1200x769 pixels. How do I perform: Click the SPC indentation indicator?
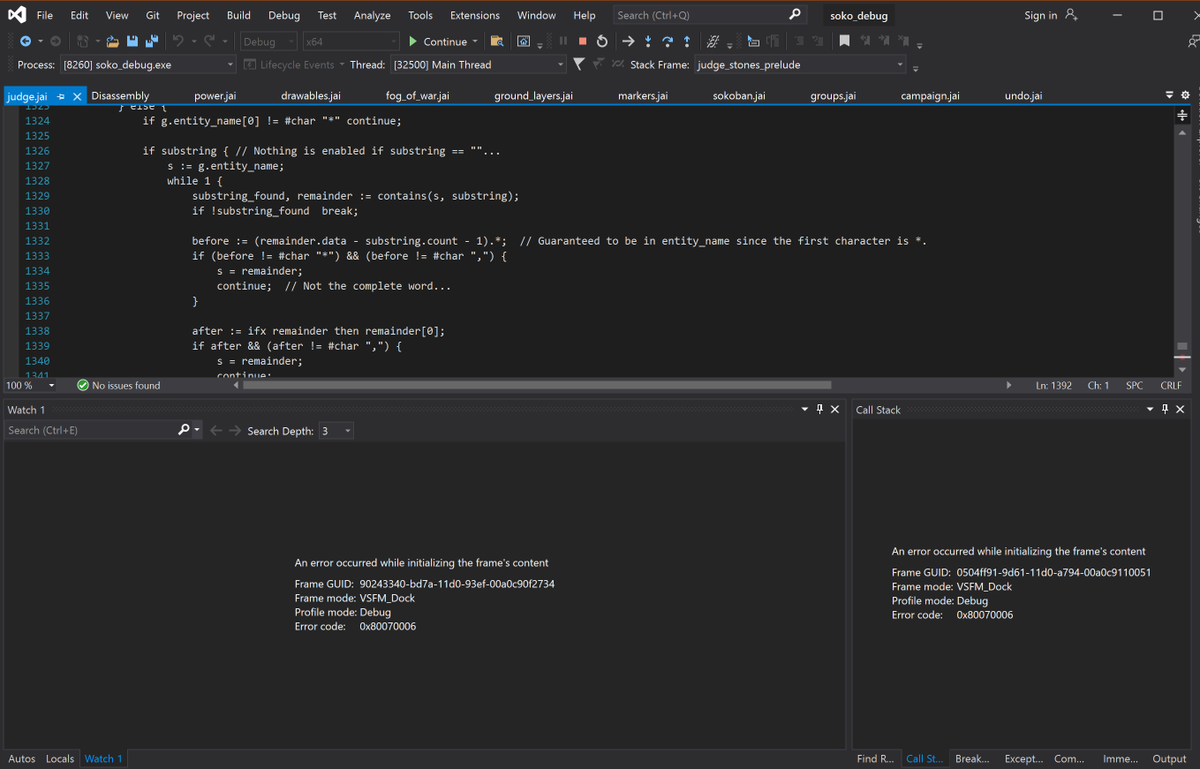click(x=1134, y=385)
